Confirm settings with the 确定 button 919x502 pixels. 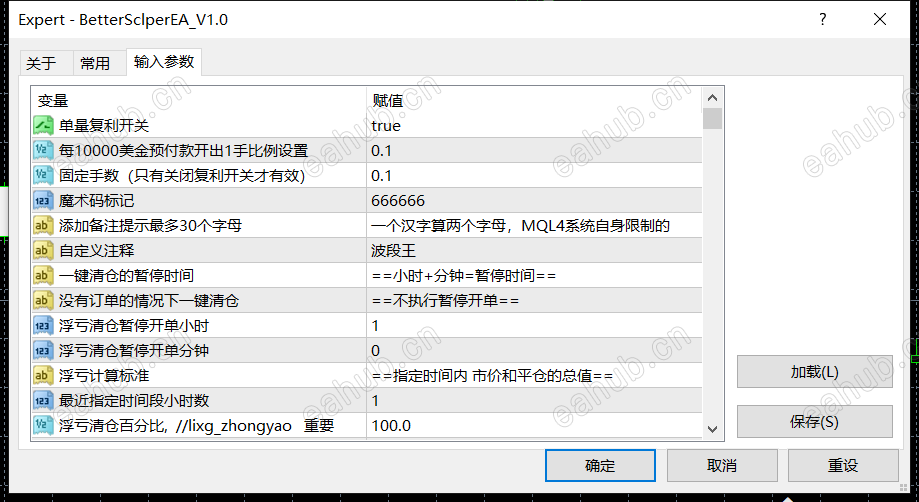coord(600,466)
